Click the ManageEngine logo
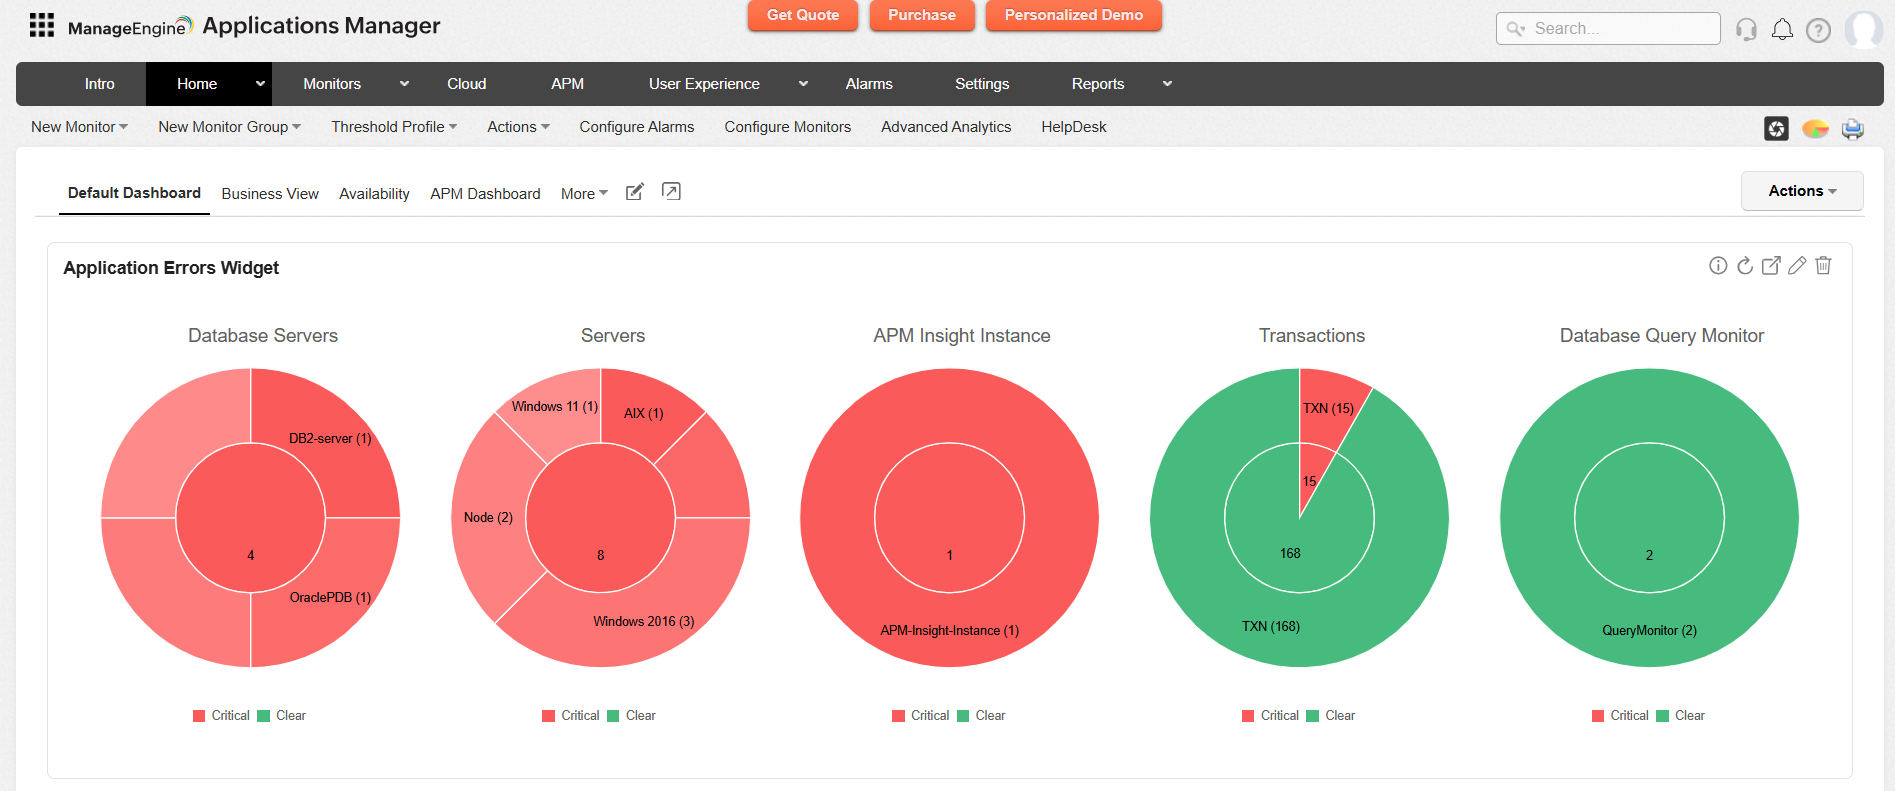 click(130, 27)
